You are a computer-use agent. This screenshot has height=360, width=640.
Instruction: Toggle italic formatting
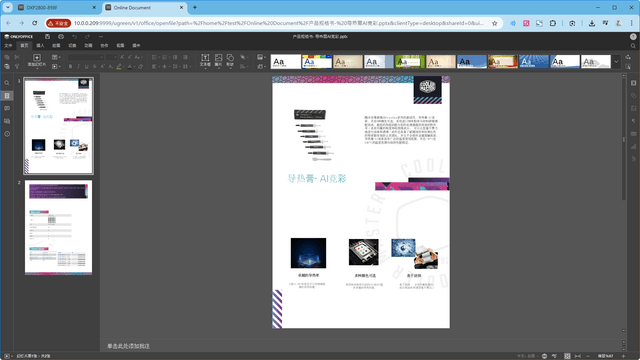click(x=78, y=66)
